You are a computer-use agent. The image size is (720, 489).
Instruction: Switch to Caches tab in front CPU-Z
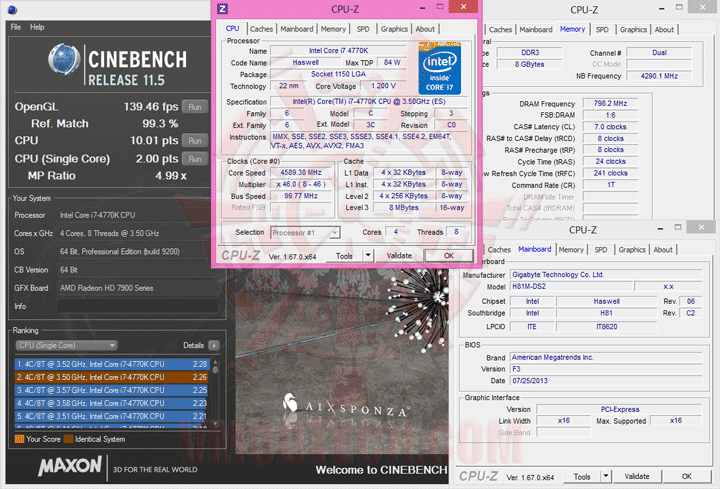coord(261,29)
